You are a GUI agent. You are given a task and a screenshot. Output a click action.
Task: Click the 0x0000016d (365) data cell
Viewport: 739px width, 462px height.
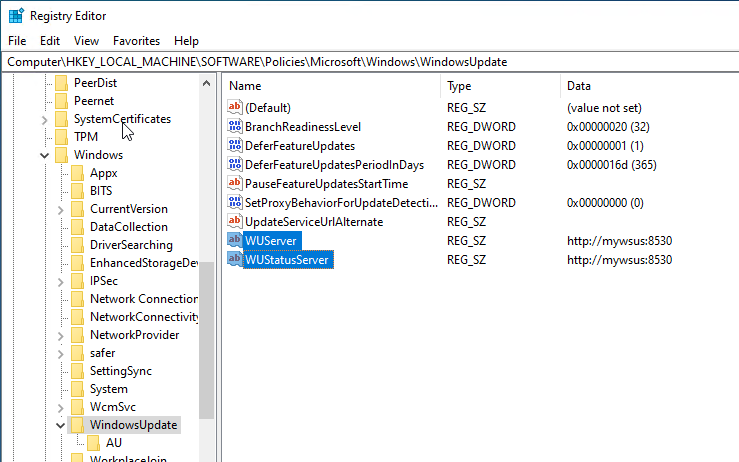tap(611, 165)
